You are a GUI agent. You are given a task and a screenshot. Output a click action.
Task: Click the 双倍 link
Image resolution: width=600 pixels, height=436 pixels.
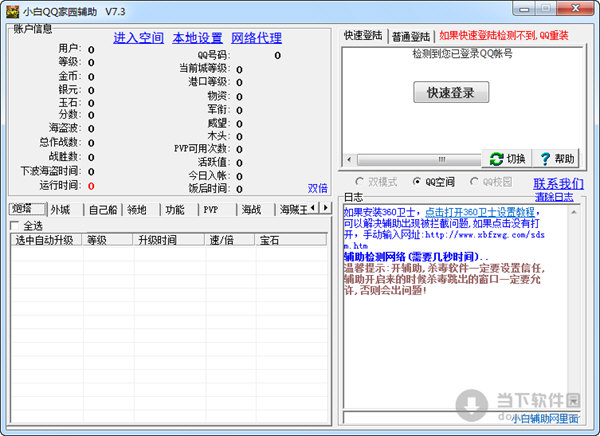(x=317, y=188)
